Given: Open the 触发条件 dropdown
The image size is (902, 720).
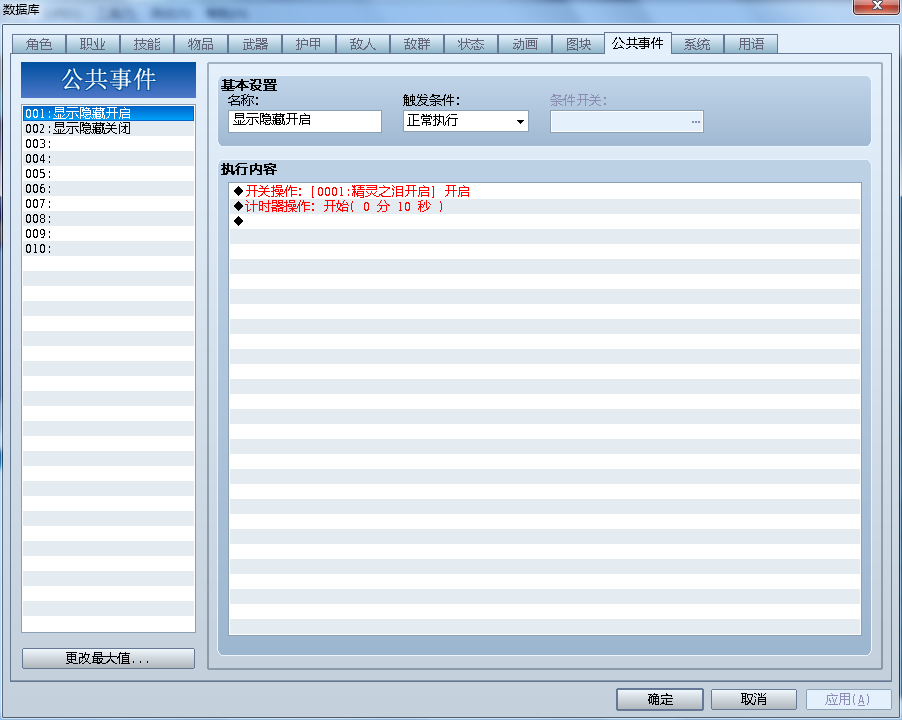Looking at the screenshot, I should coord(465,121).
